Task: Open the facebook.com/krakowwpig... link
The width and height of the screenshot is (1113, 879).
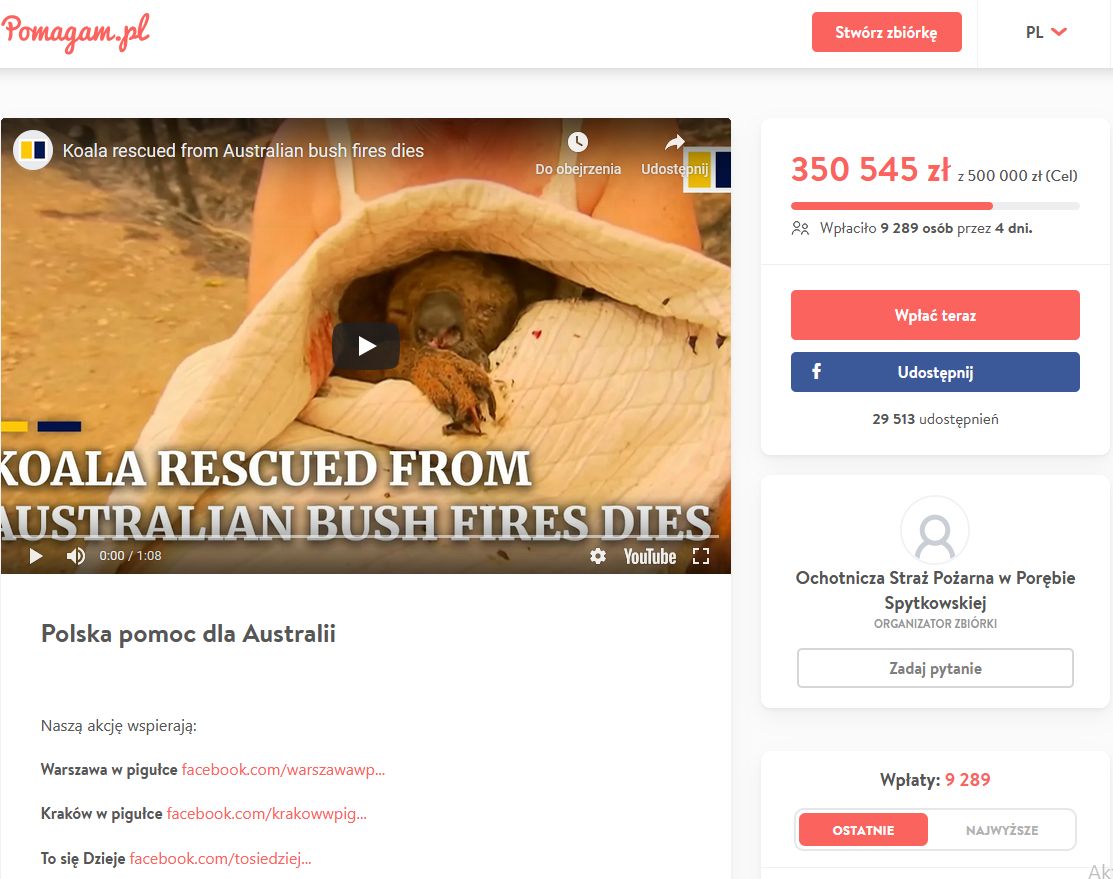Action: (266, 814)
